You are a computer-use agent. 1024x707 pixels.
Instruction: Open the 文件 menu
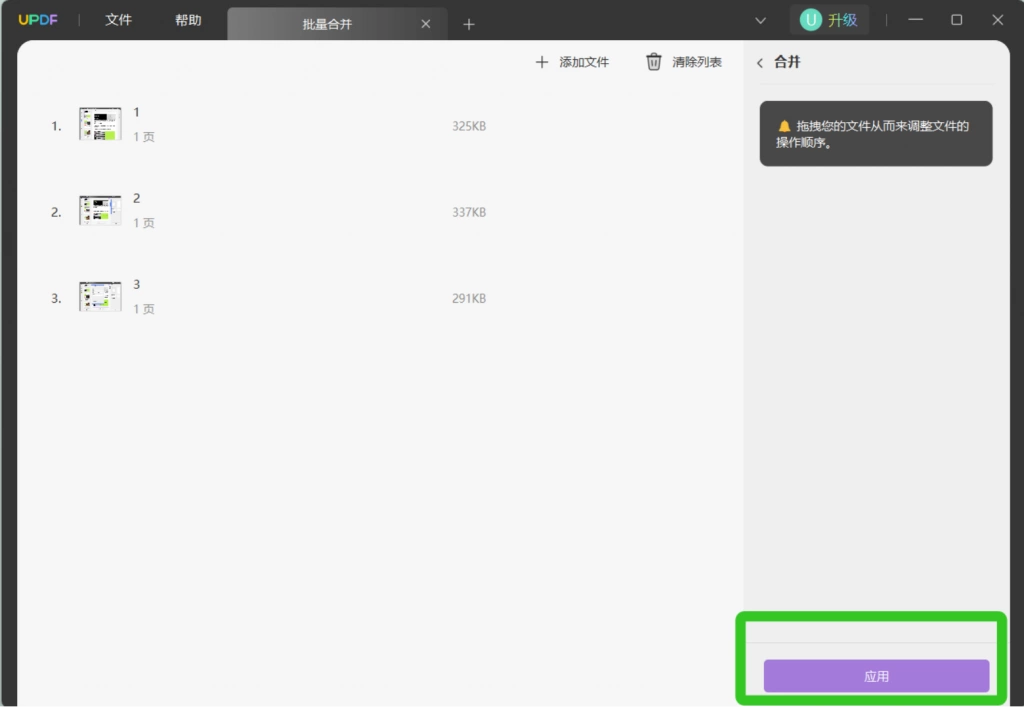coord(118,20)
